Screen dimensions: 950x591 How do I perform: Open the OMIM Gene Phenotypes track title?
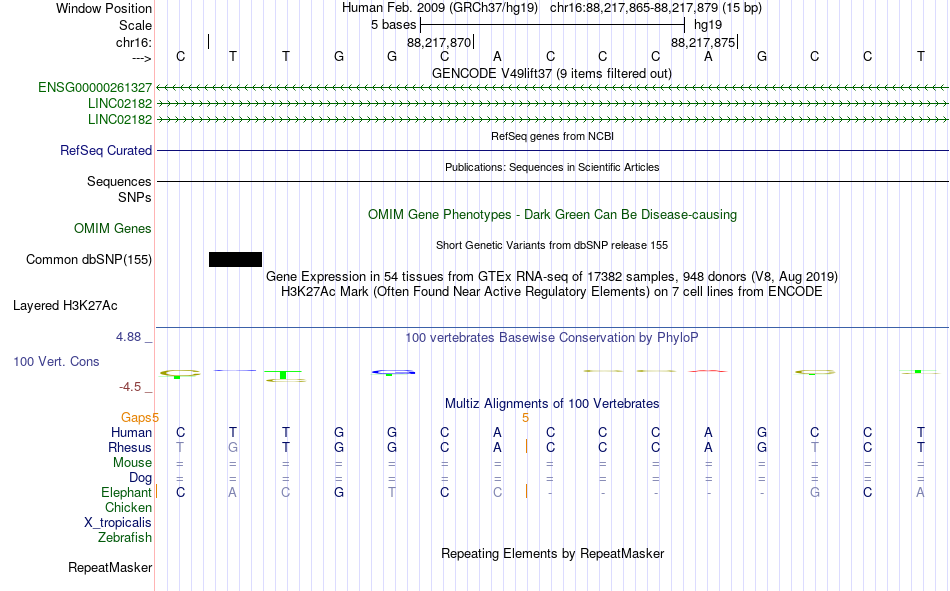[x=553, y=215]
